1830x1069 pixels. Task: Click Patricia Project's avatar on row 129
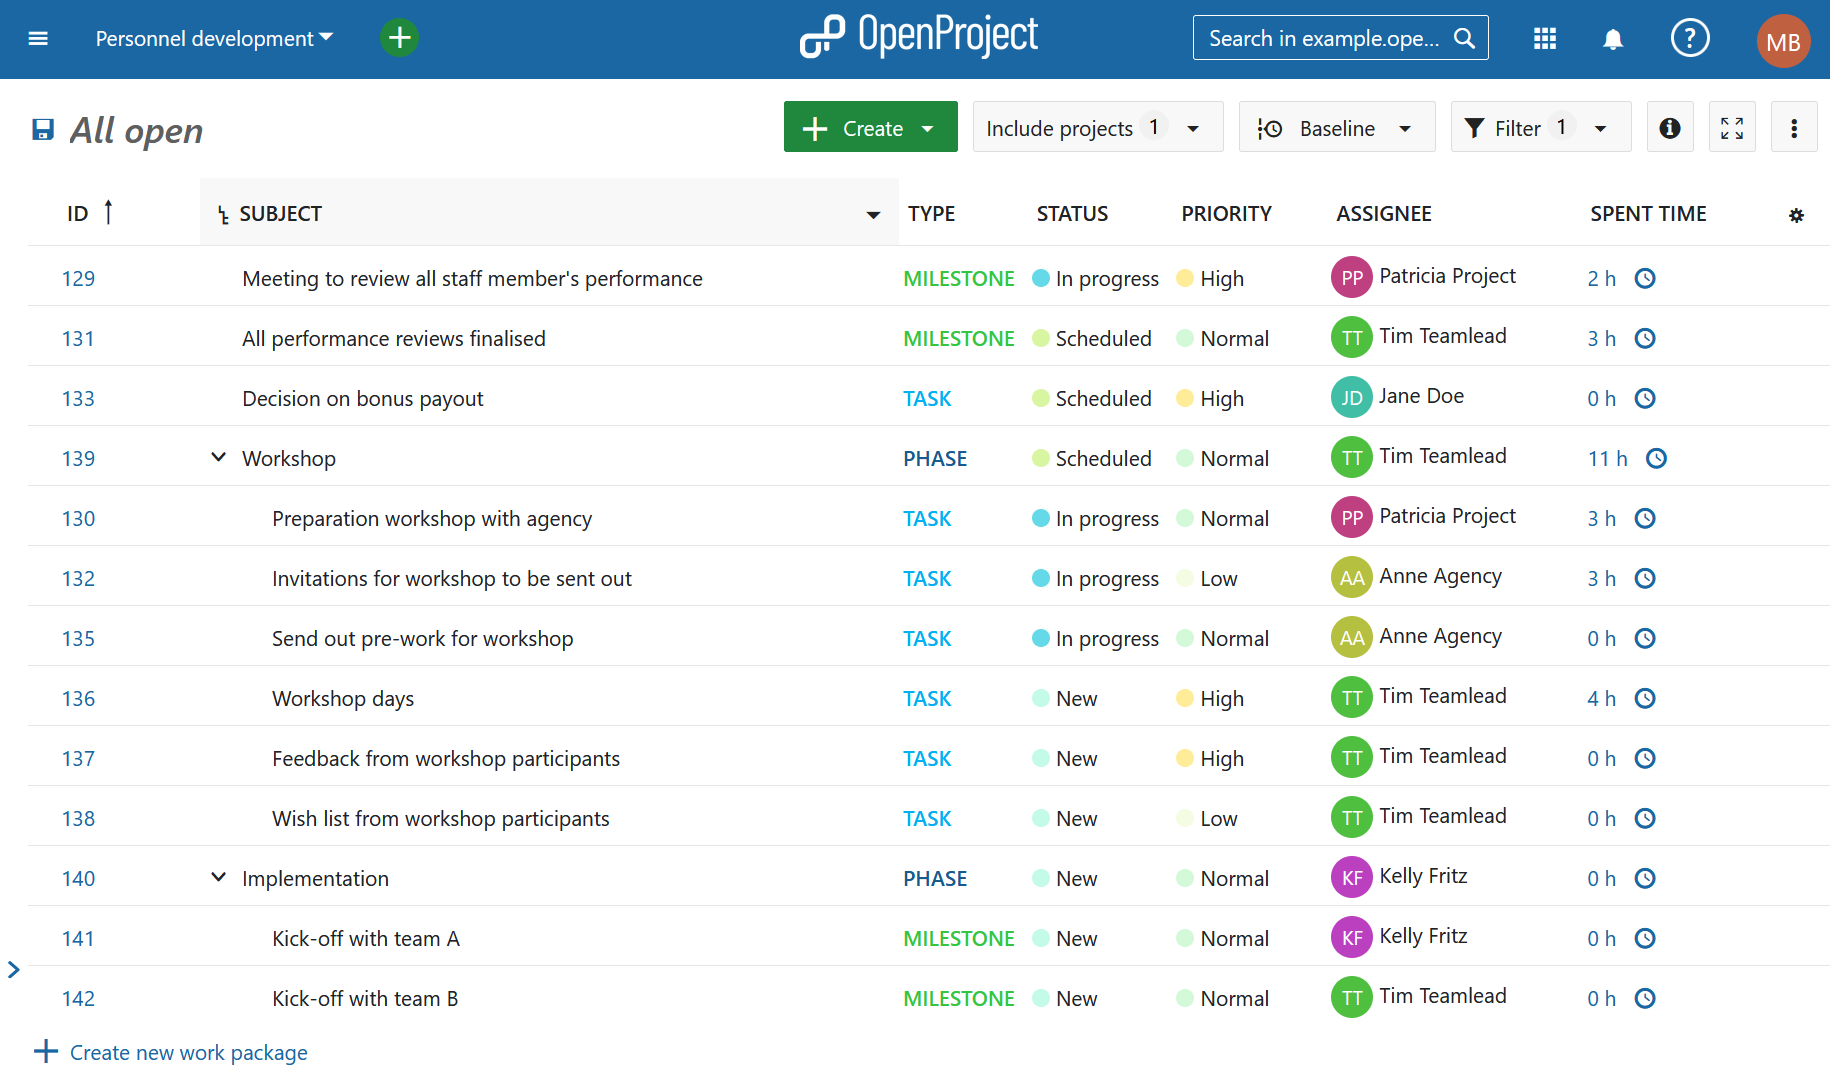tap(1351, 277)
